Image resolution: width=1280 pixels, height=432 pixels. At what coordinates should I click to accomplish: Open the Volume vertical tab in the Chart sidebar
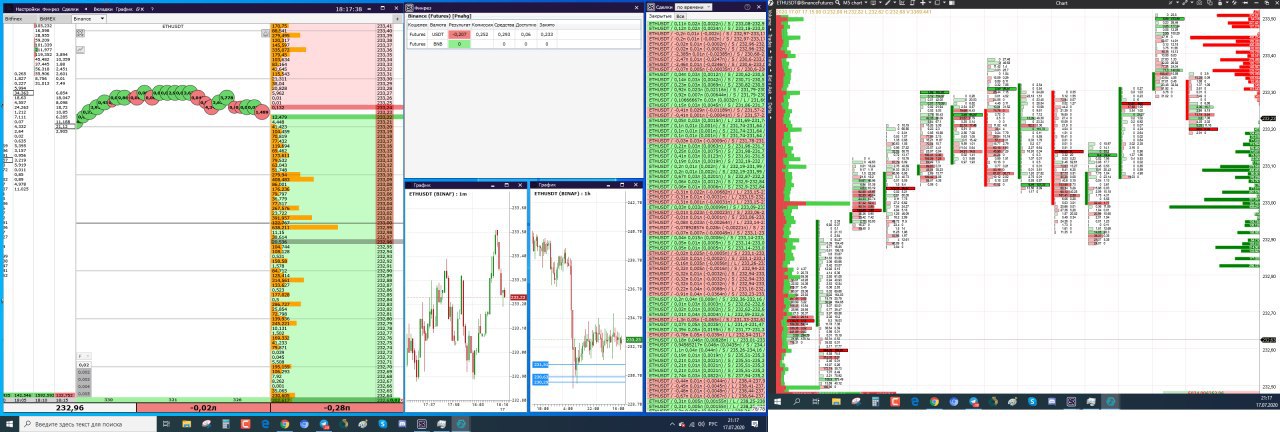(x=771, y=18)
